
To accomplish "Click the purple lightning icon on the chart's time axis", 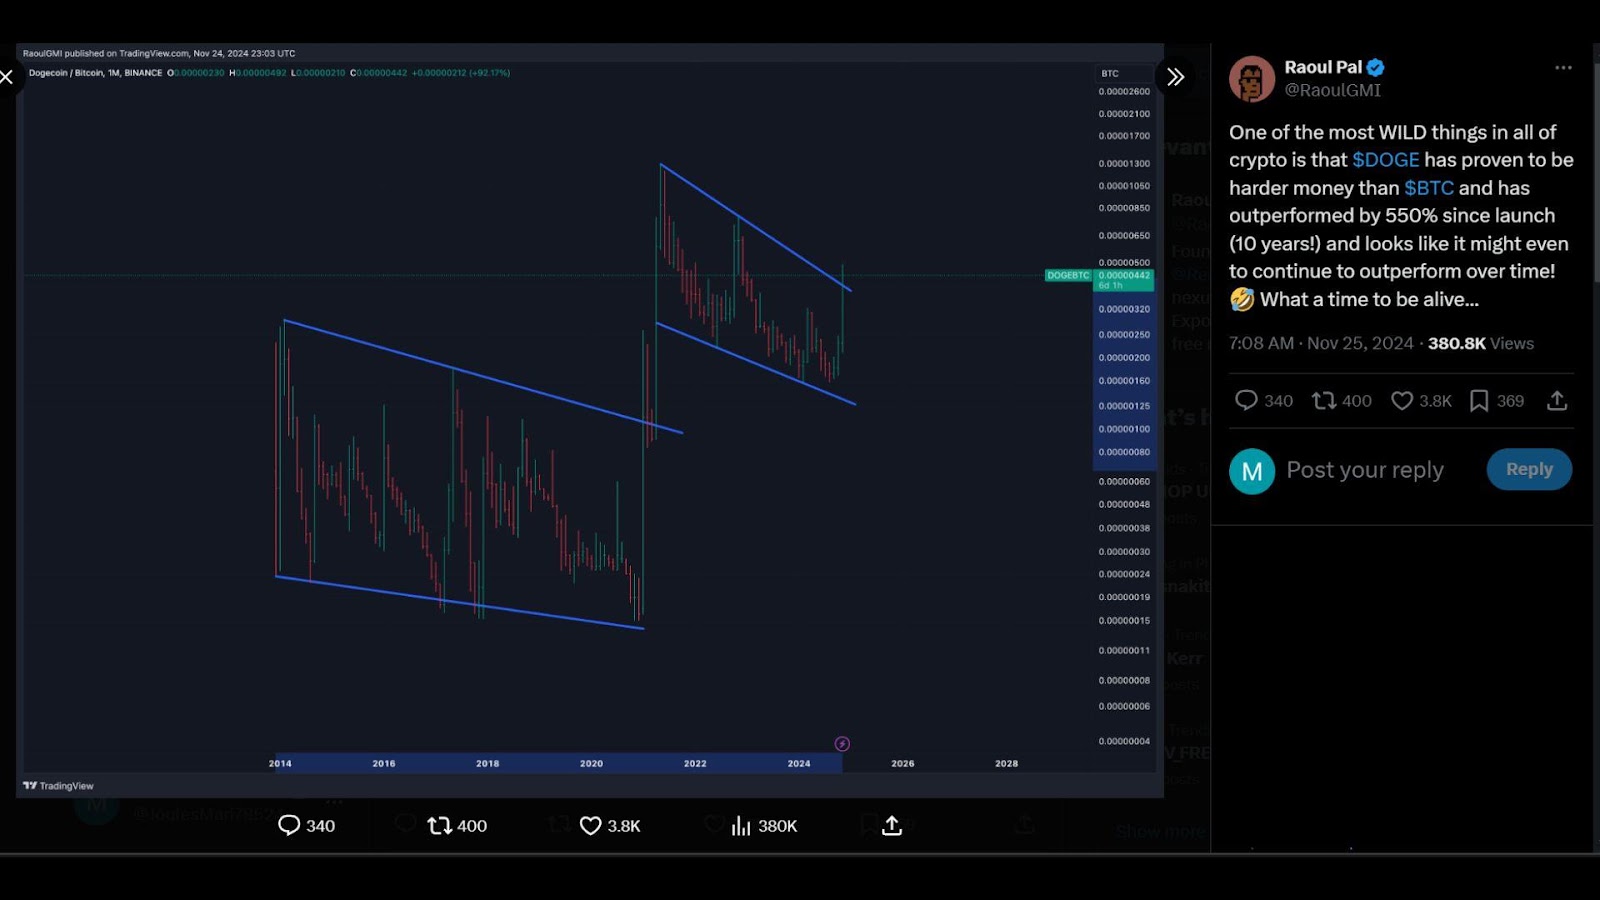I will coord(842,744).
